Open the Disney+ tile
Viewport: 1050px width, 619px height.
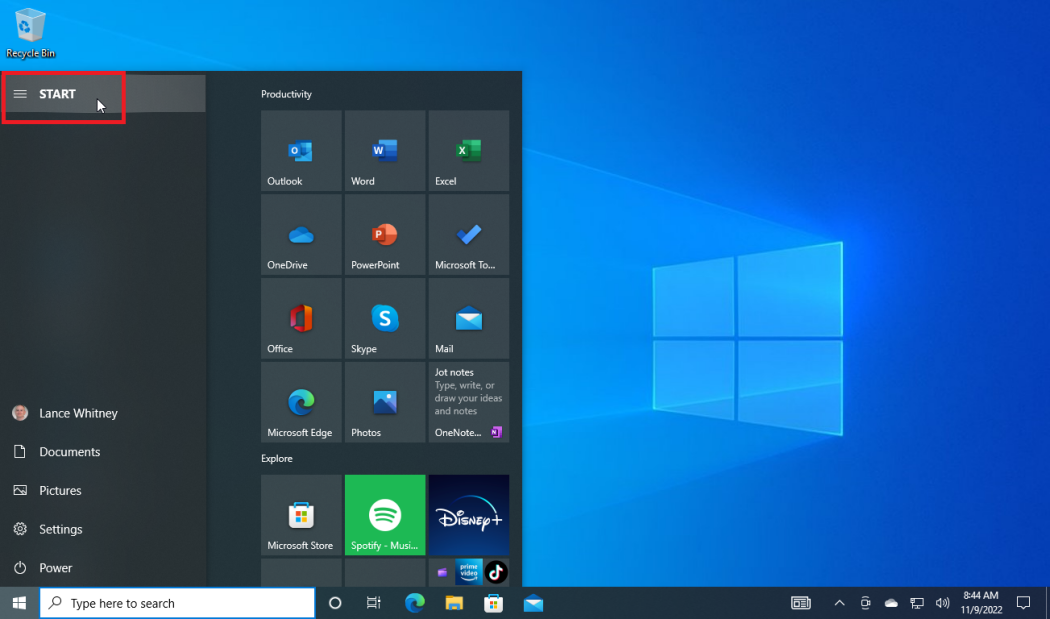tap(469, 515)
